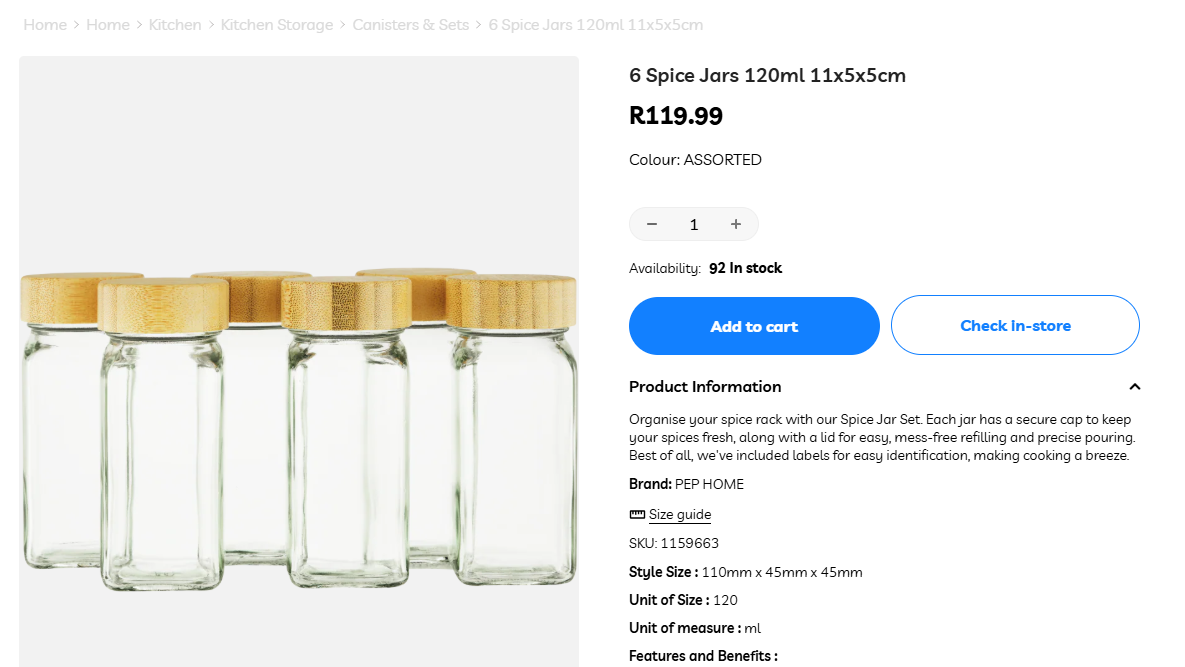Click the R119.99 price text
This screenshot has height=667, width=1185.
tap(675, 116)
